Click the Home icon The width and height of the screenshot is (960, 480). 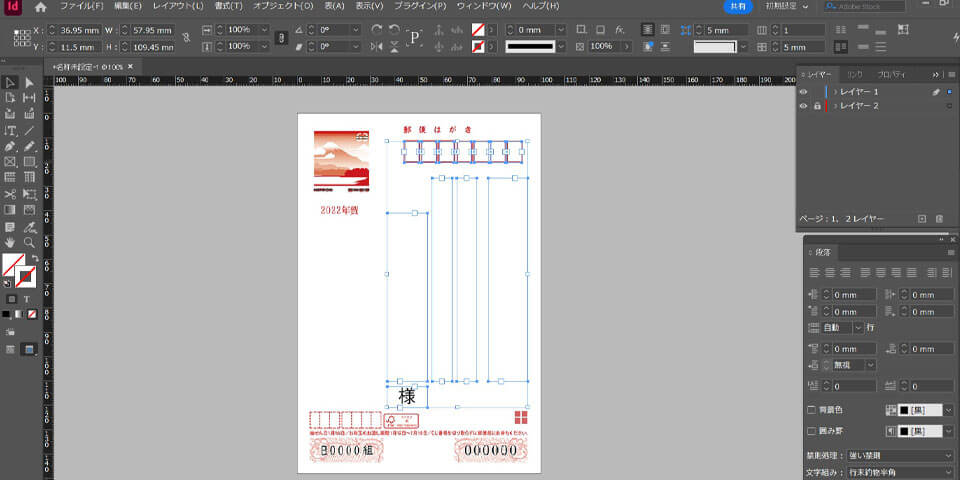tap(40, 7)
